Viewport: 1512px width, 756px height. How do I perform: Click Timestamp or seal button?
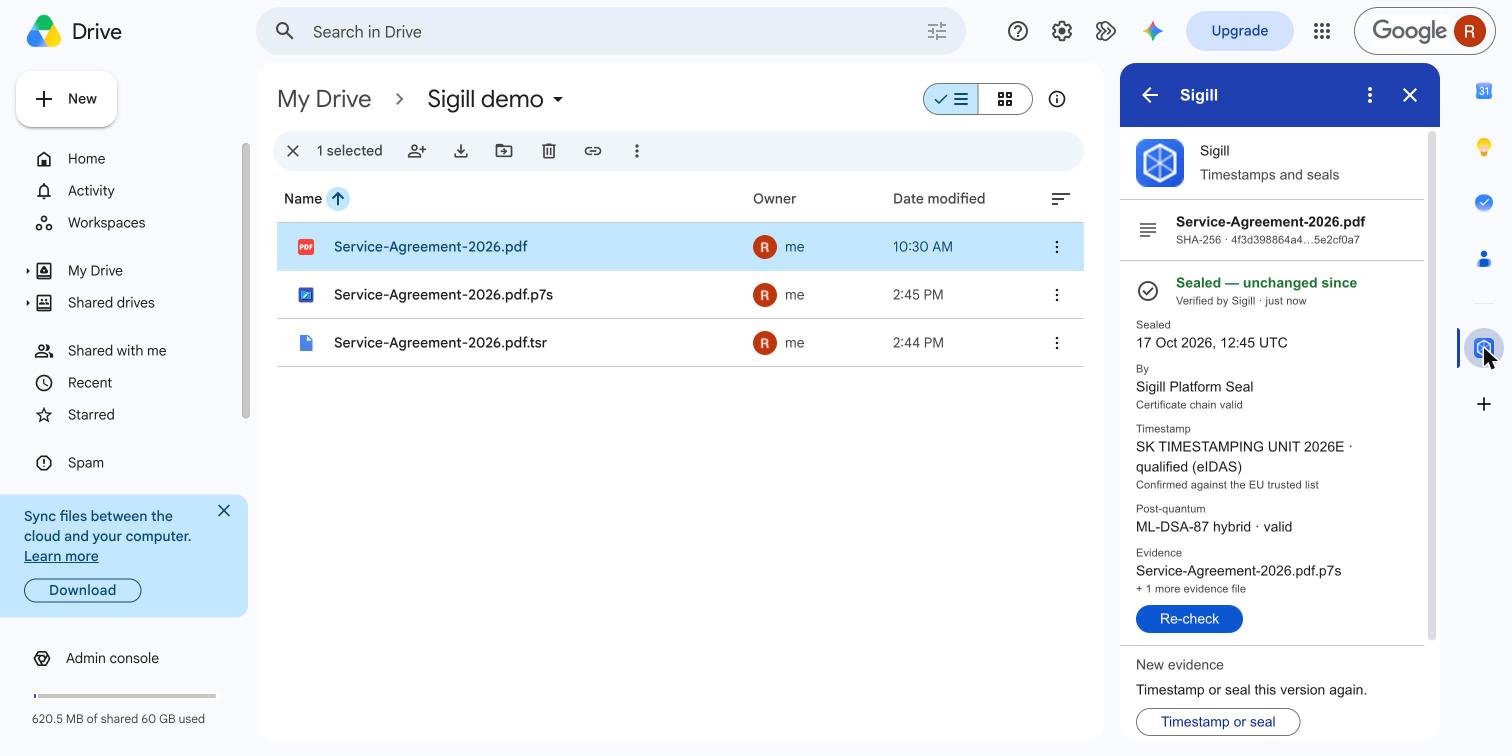(1218, 722)
